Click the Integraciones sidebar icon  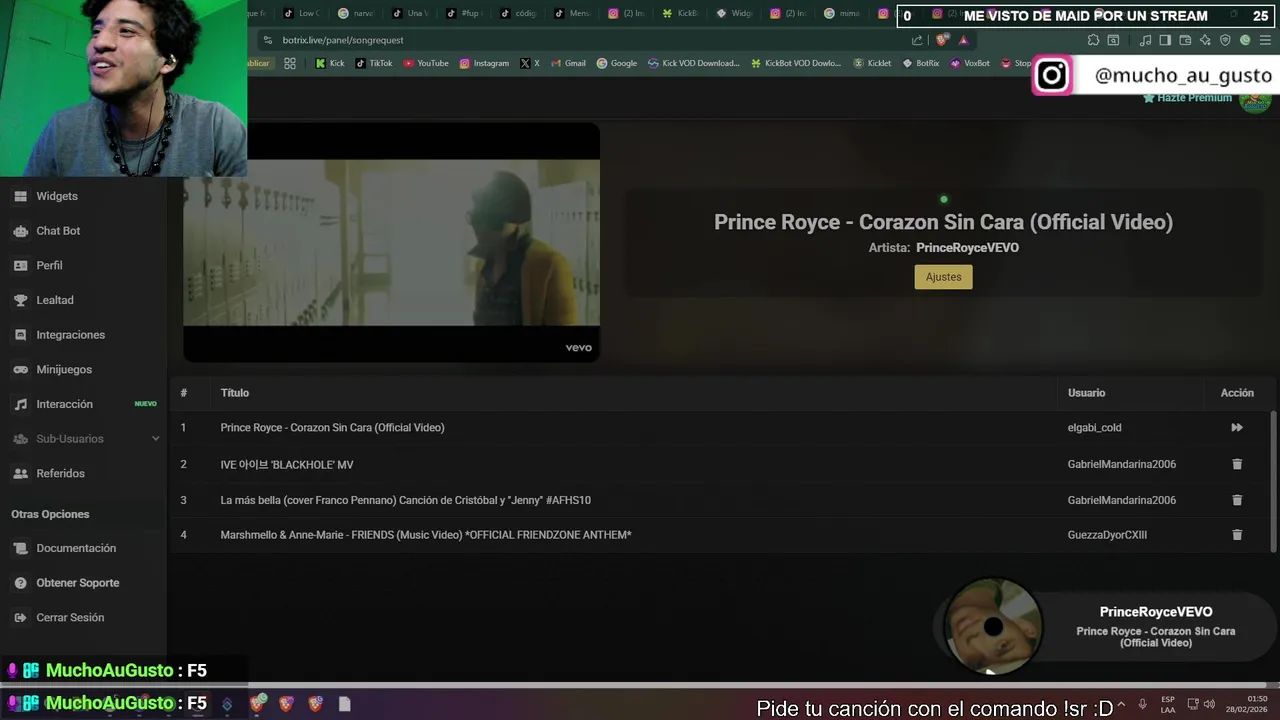20,335
